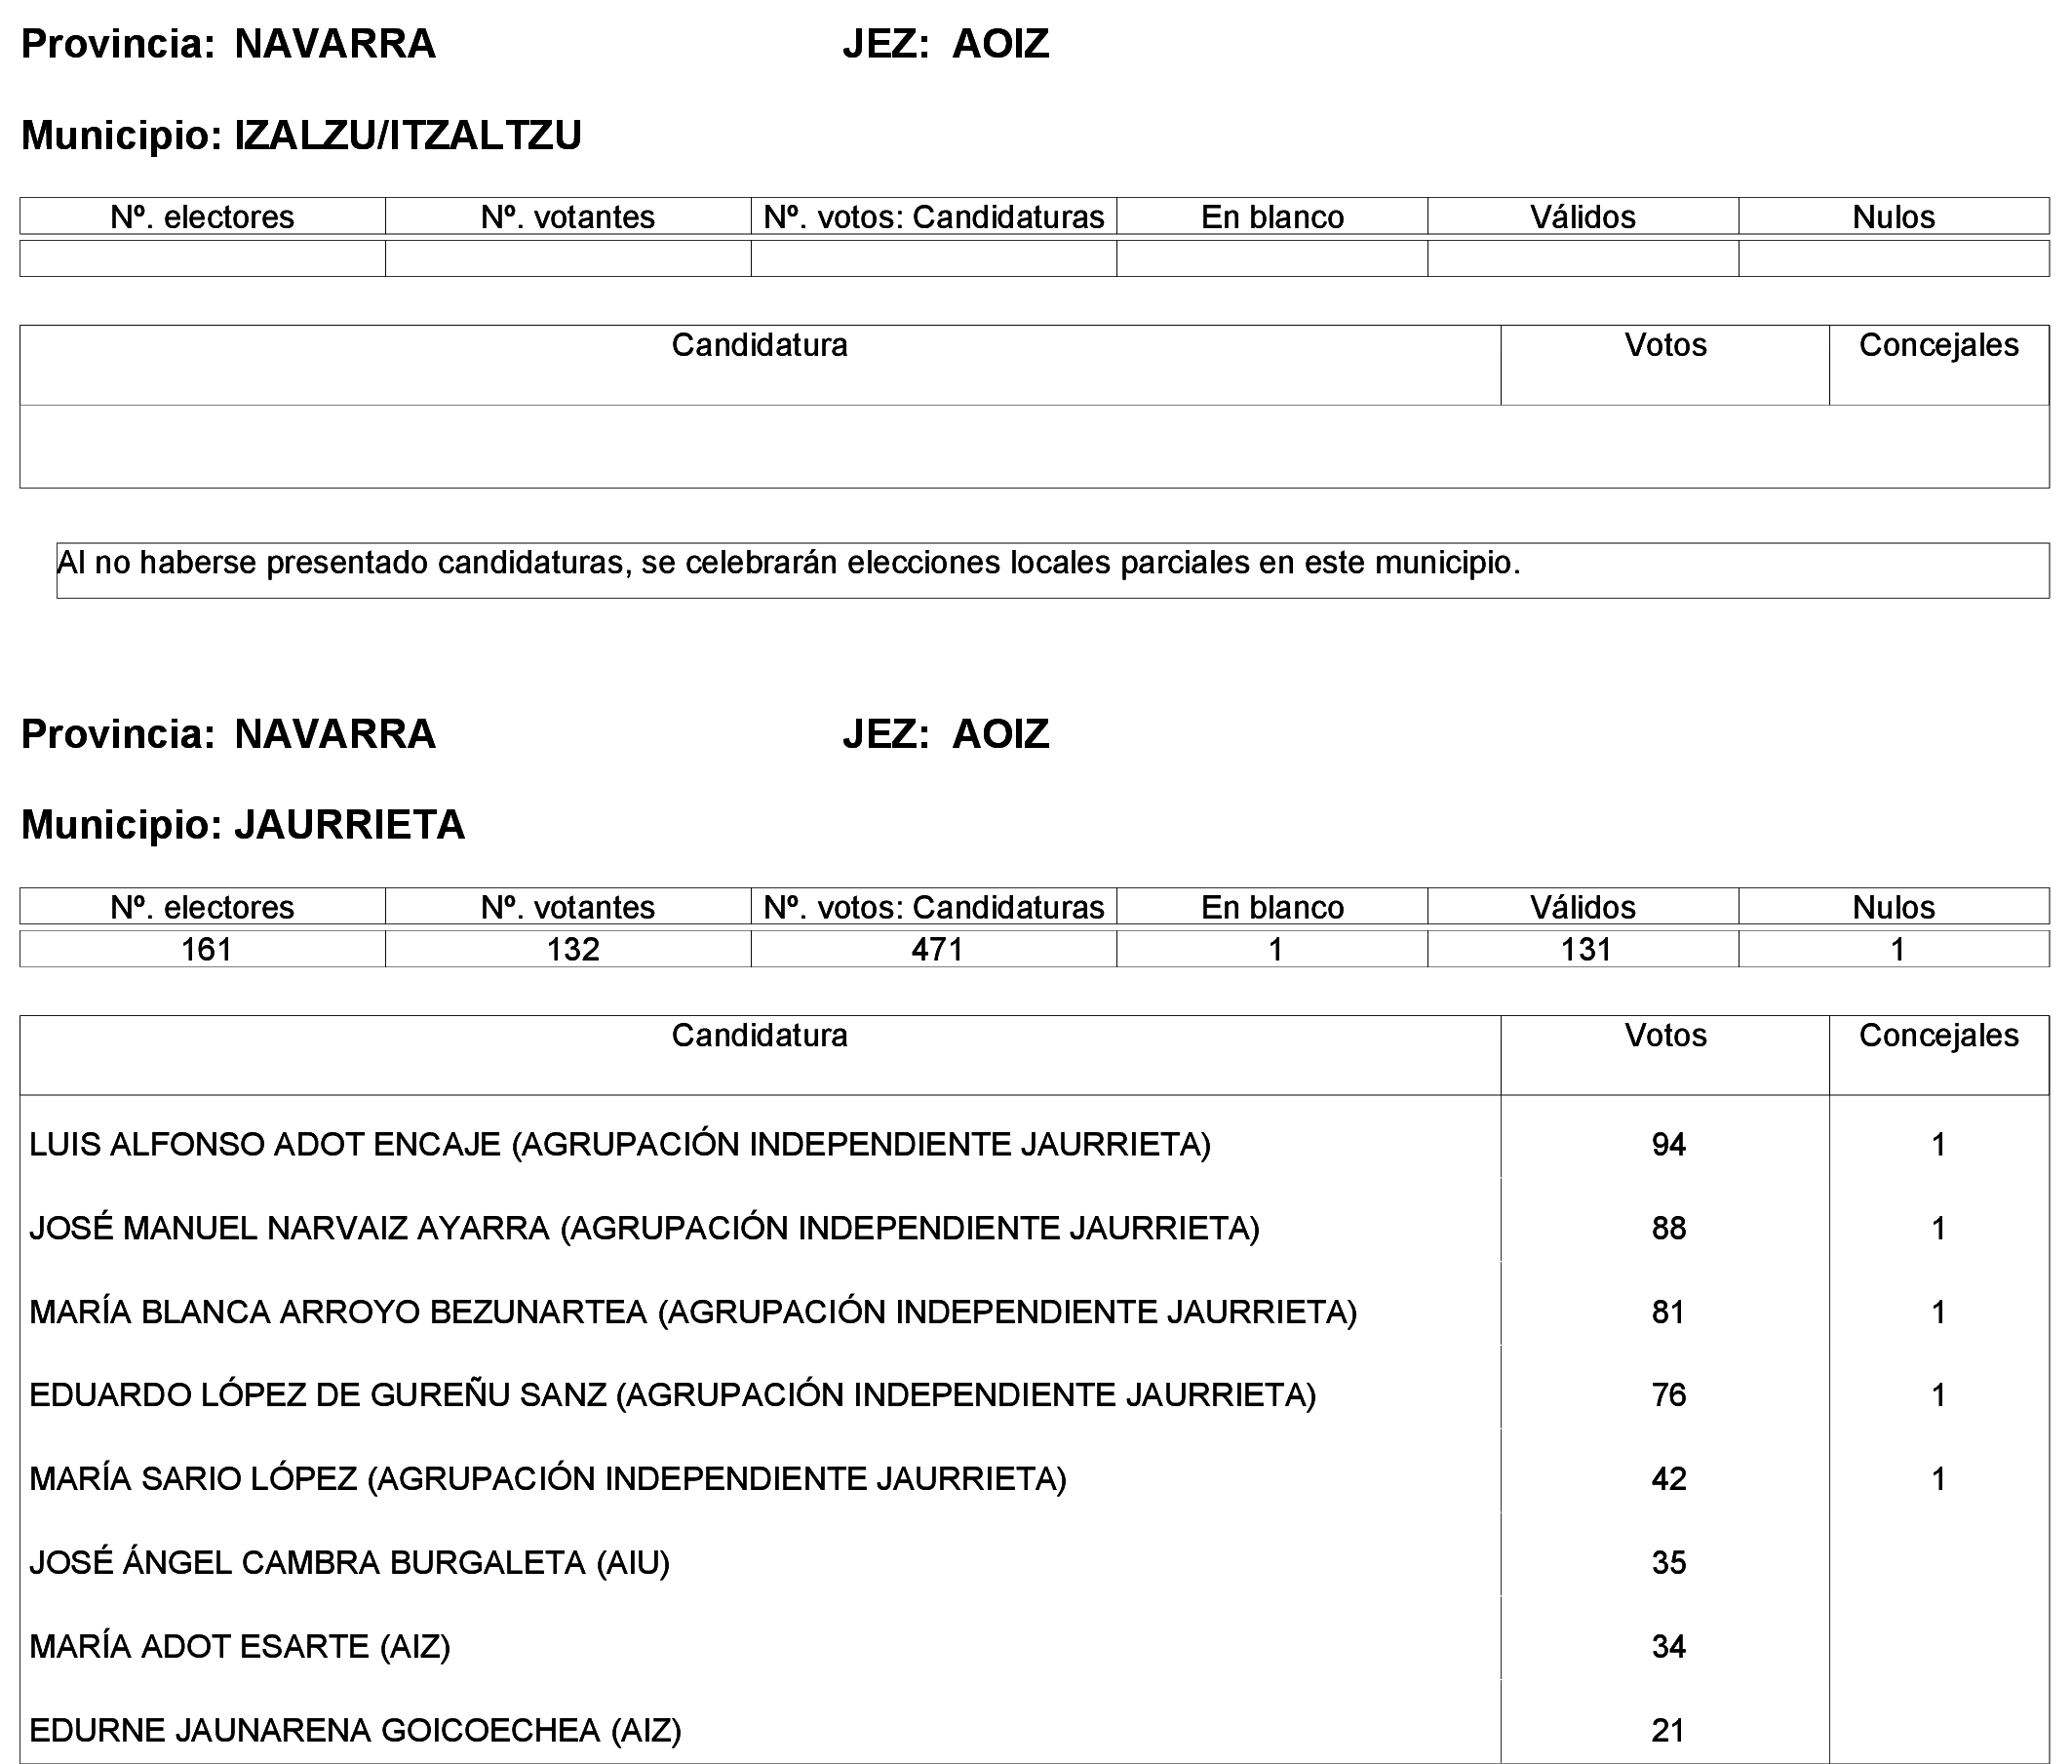The width and height of the screenshot is (2072, 1764).
Task: Click Izalzu 'Válidos' header cell
Action: [1583, 217]
